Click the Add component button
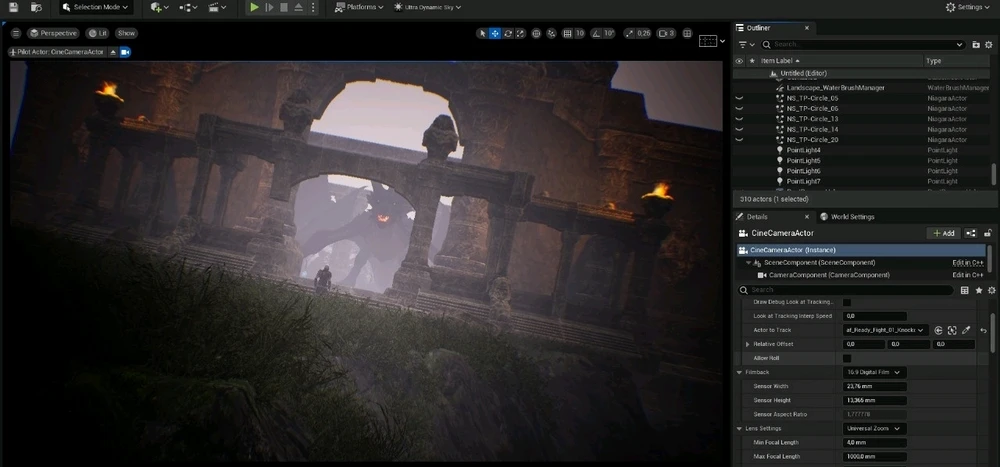This screenshot has height=467, width=1000. (943, 233)
